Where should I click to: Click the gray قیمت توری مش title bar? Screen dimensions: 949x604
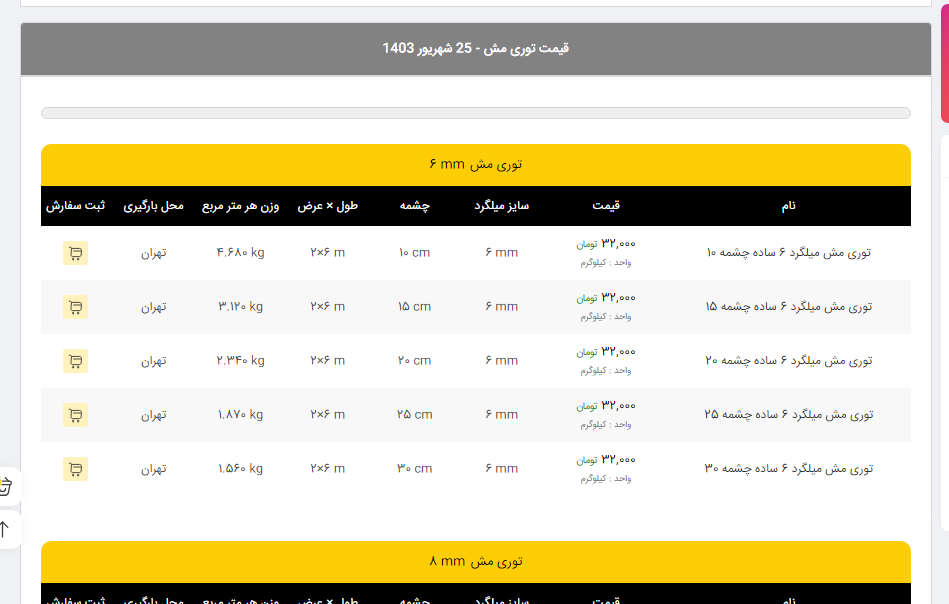pyautogui.click(x=476, y=49)
